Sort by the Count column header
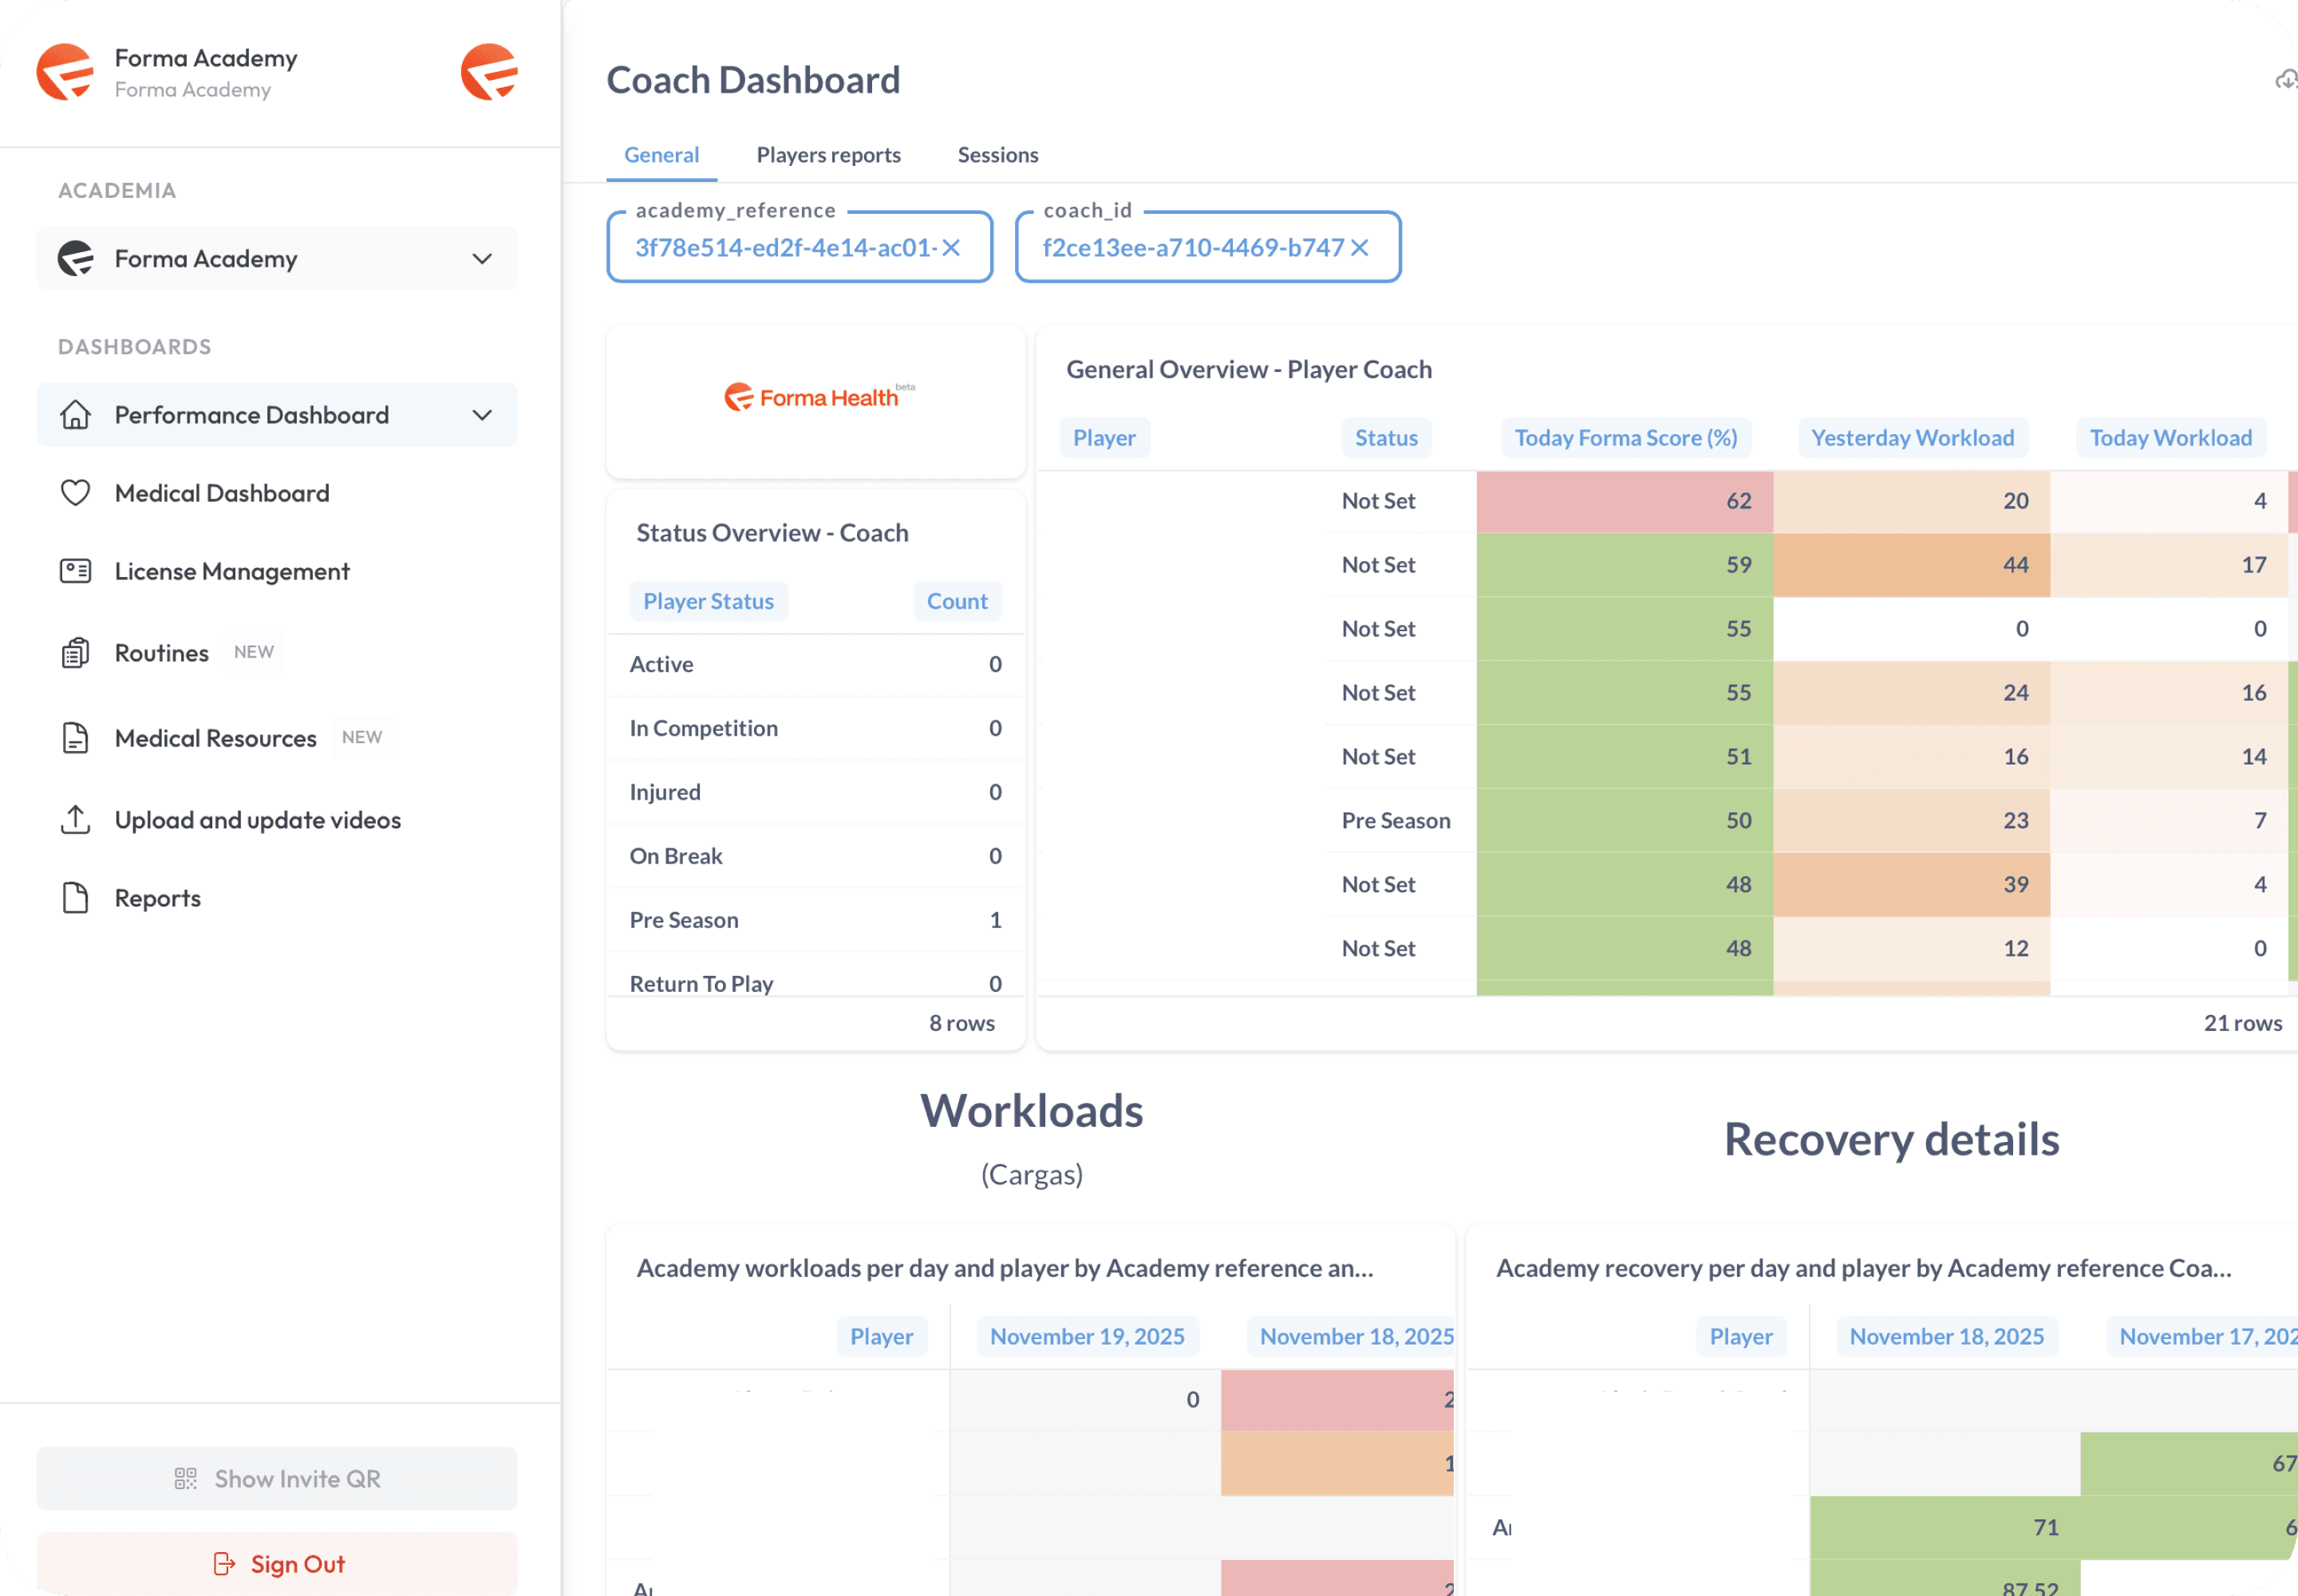Image resolution: width=2298 pixels, height=1596 pixels. click(957, 601)
